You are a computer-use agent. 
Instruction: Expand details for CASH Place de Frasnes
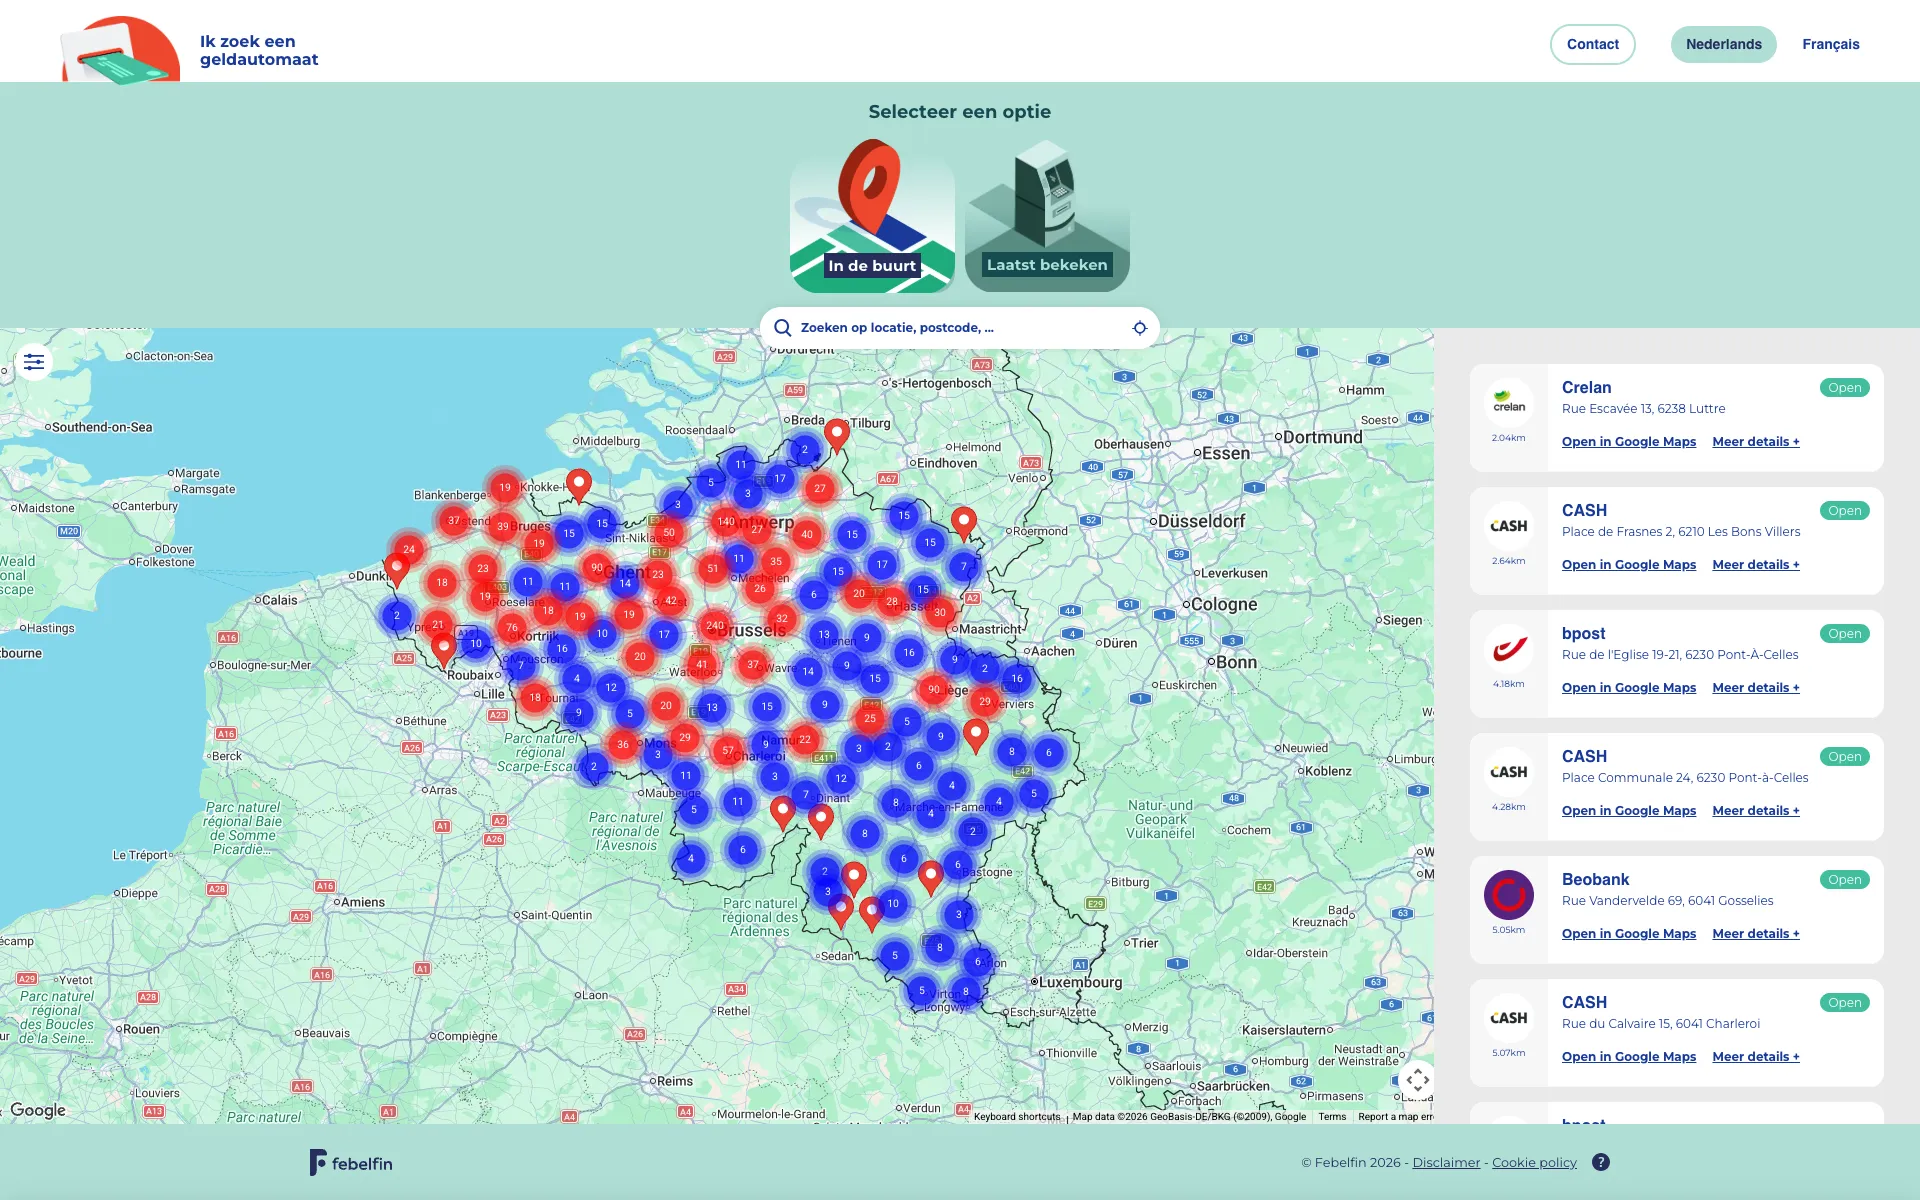[x=1756, y=565]
